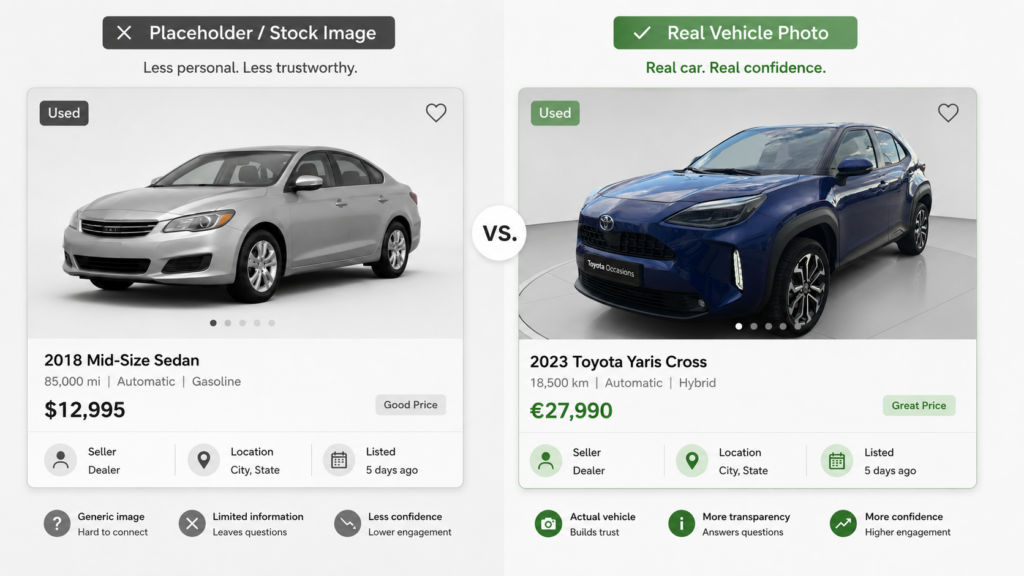The width and height of the screenshot is (1024, 576).
Task: Click the question mark Generic image icon
Action: coord(57,524)
